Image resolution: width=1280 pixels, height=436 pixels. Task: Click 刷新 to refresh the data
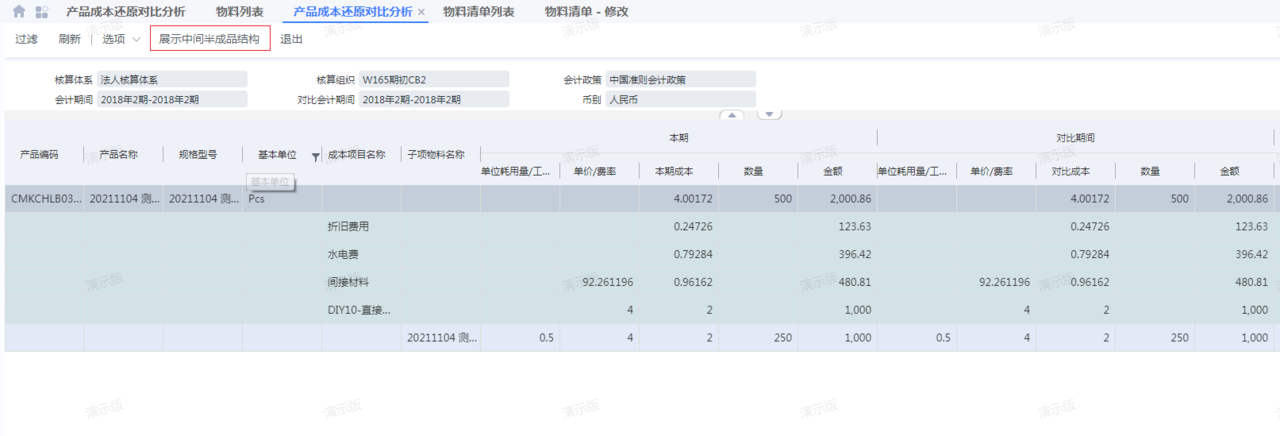click(69, 39)
